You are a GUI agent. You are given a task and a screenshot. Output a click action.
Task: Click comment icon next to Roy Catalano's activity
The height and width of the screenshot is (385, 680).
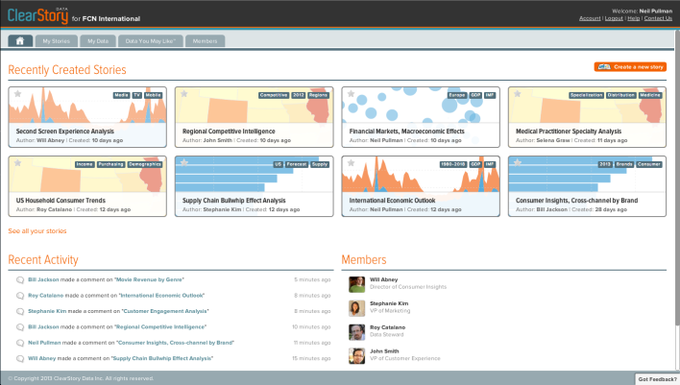click(20, 296)
